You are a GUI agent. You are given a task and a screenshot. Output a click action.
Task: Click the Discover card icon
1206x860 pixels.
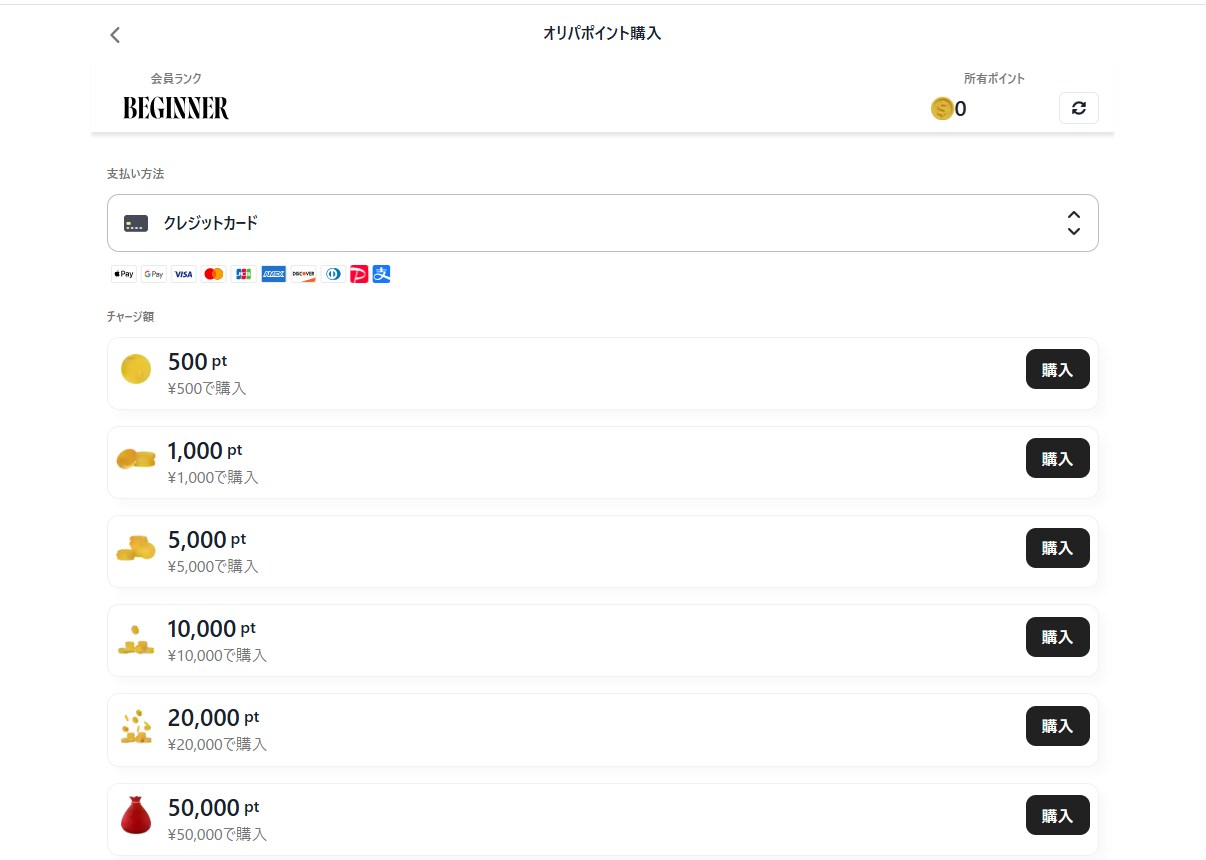pyautogui.click(x=303, y=273)
